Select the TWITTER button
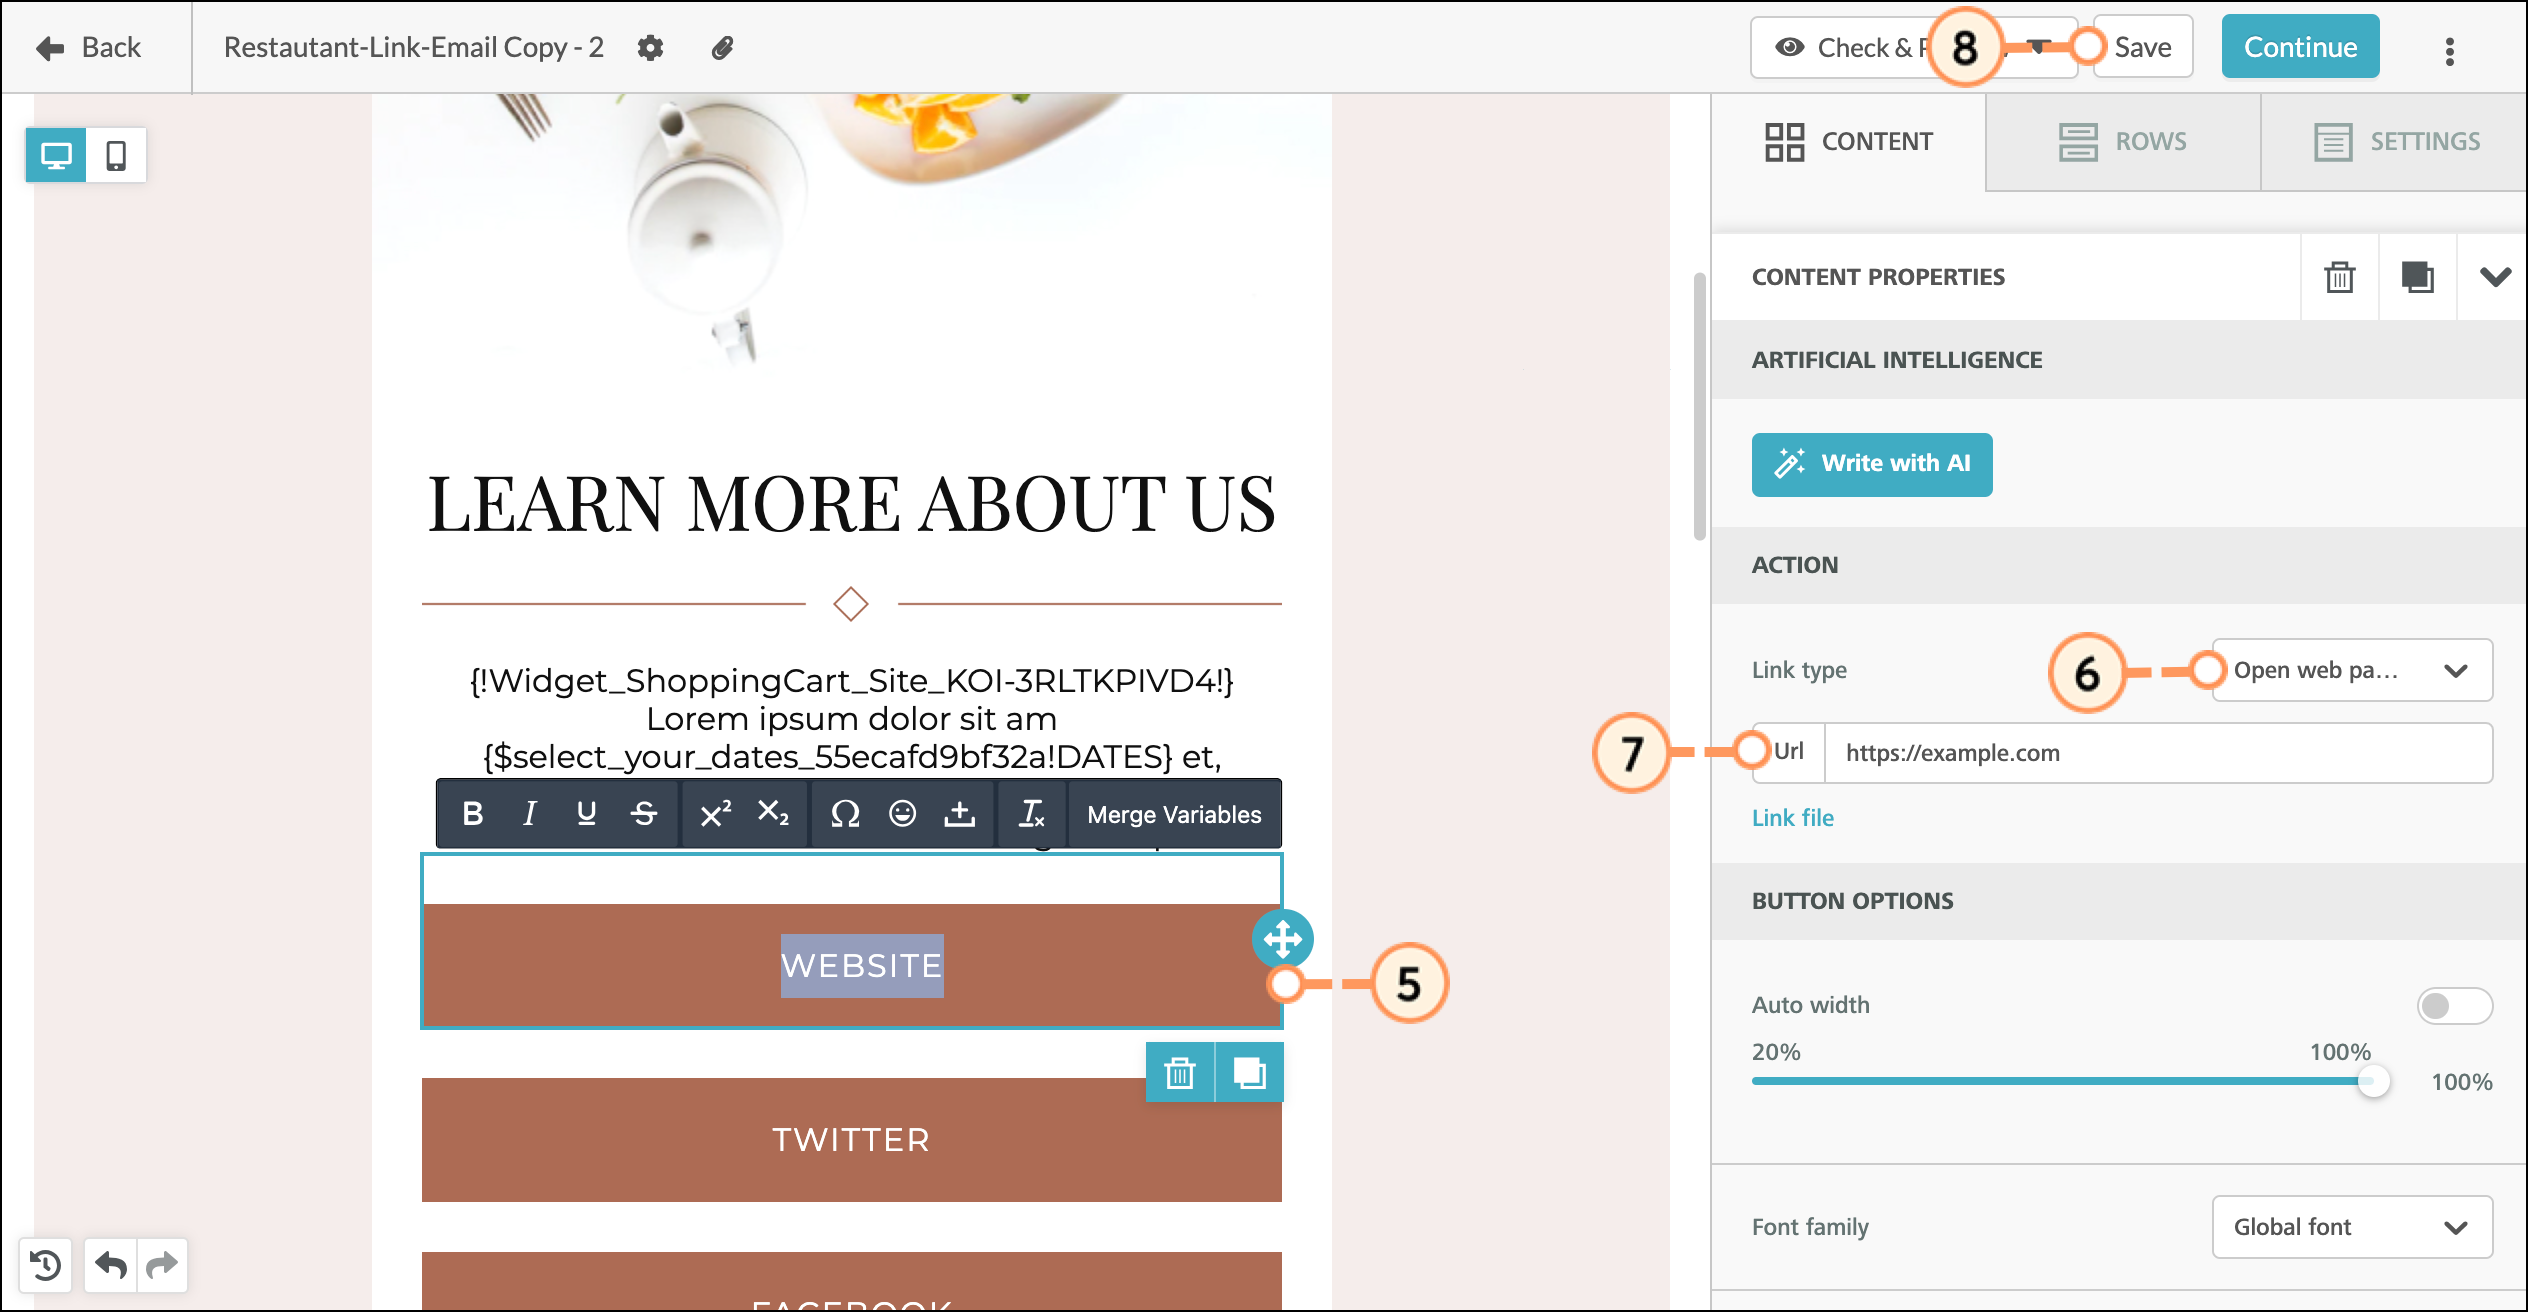This screenshot has width=2528, height=1312. [852, 1140]
